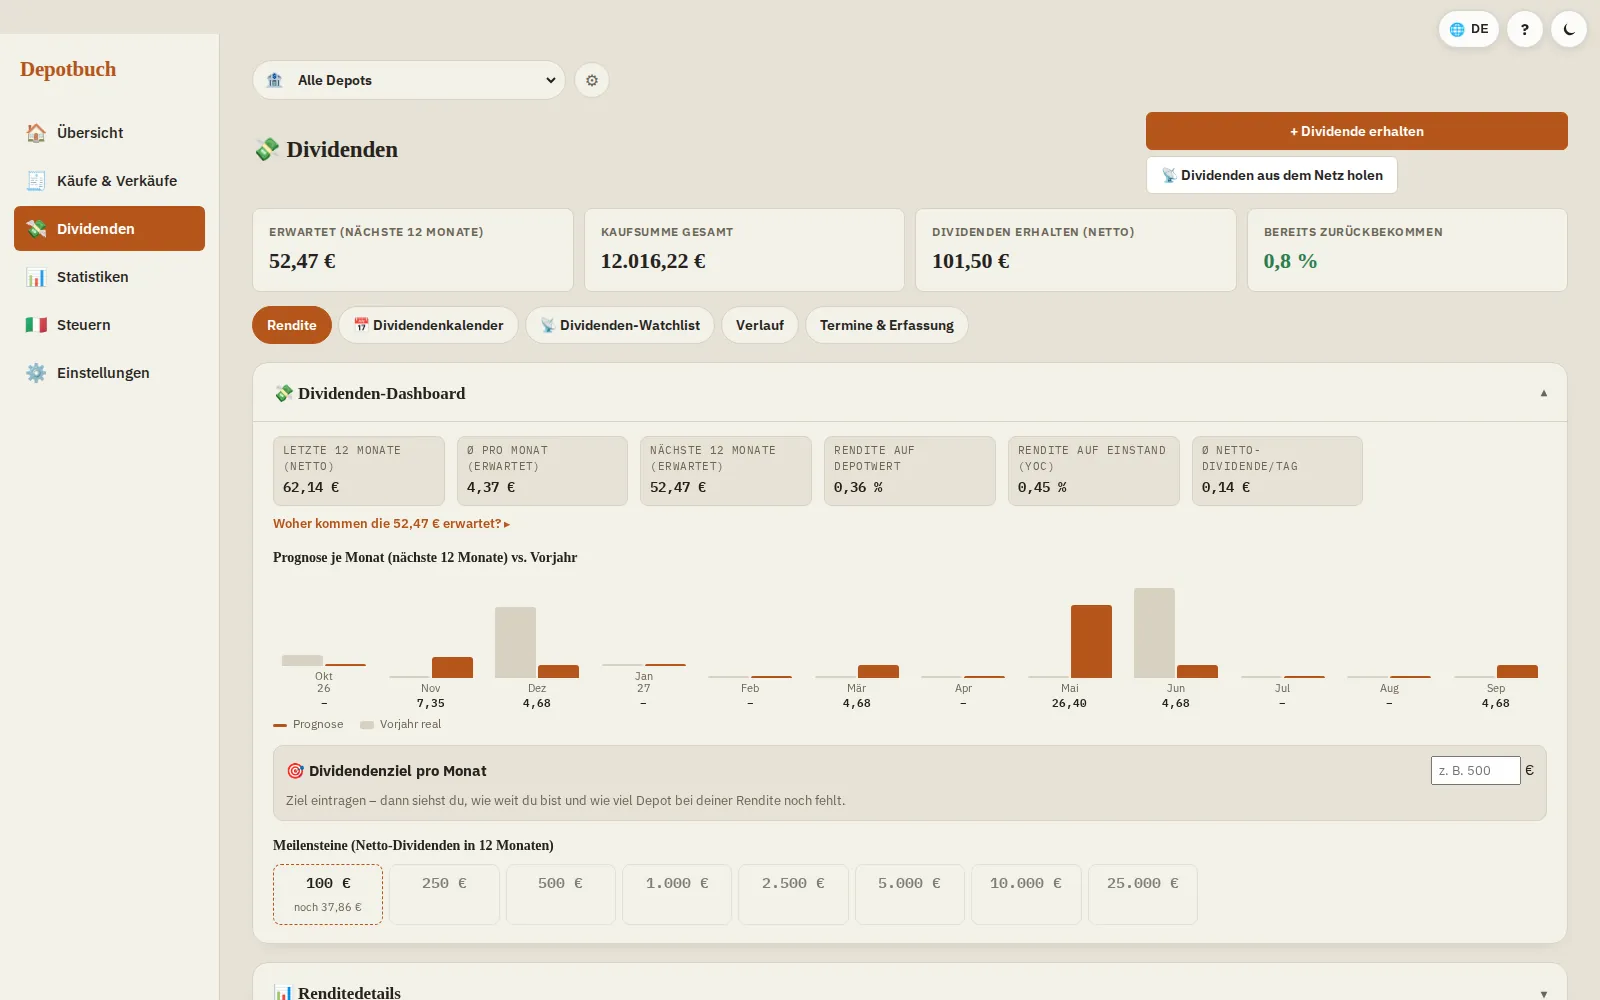
Task: Collapse the Dividenden-Dashboard panel
Action: click(1544, 393)
